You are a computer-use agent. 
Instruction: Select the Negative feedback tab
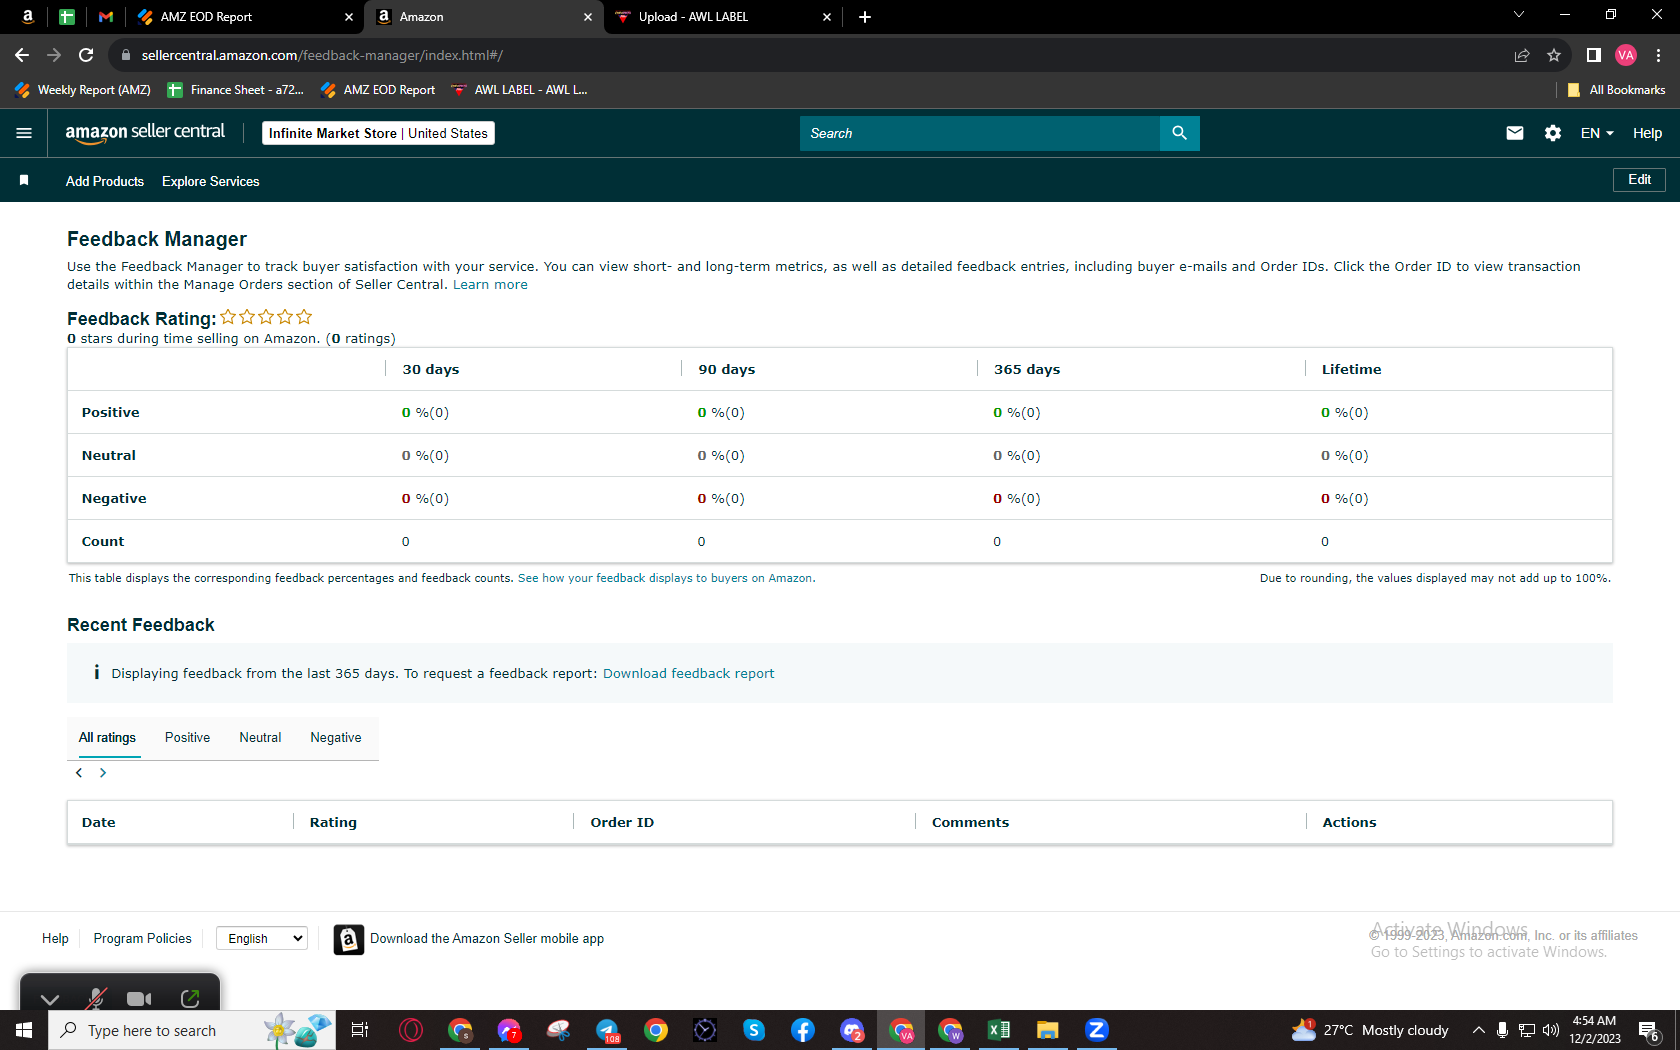[336, 738]
